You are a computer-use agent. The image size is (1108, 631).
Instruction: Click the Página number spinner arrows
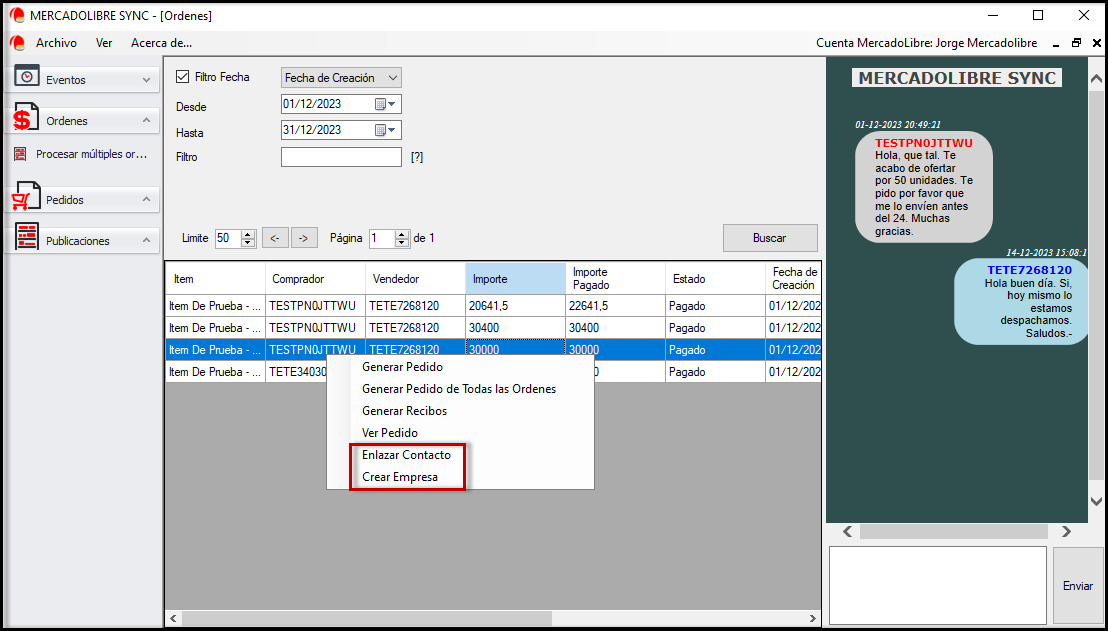[x=402, y=238]
